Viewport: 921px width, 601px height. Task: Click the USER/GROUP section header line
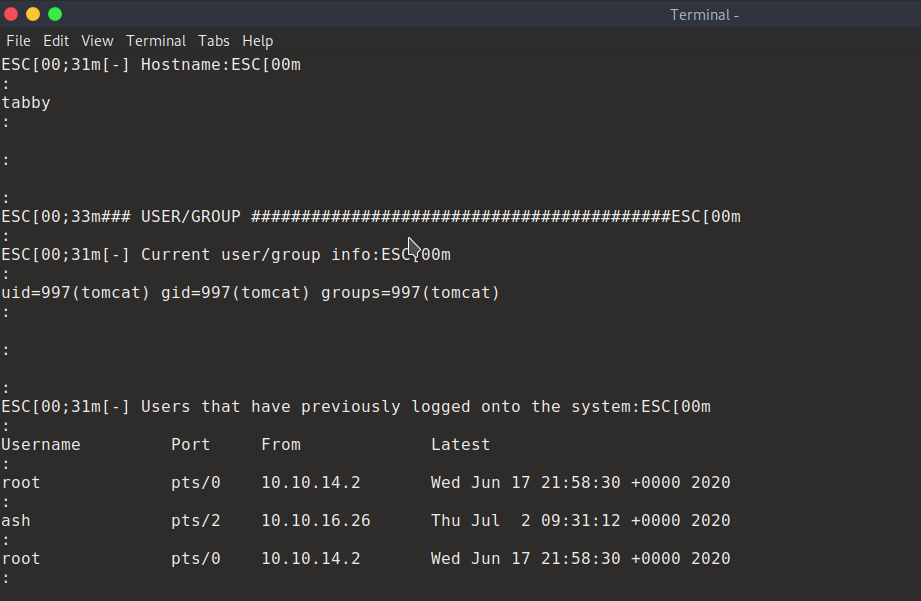point(370,217)
